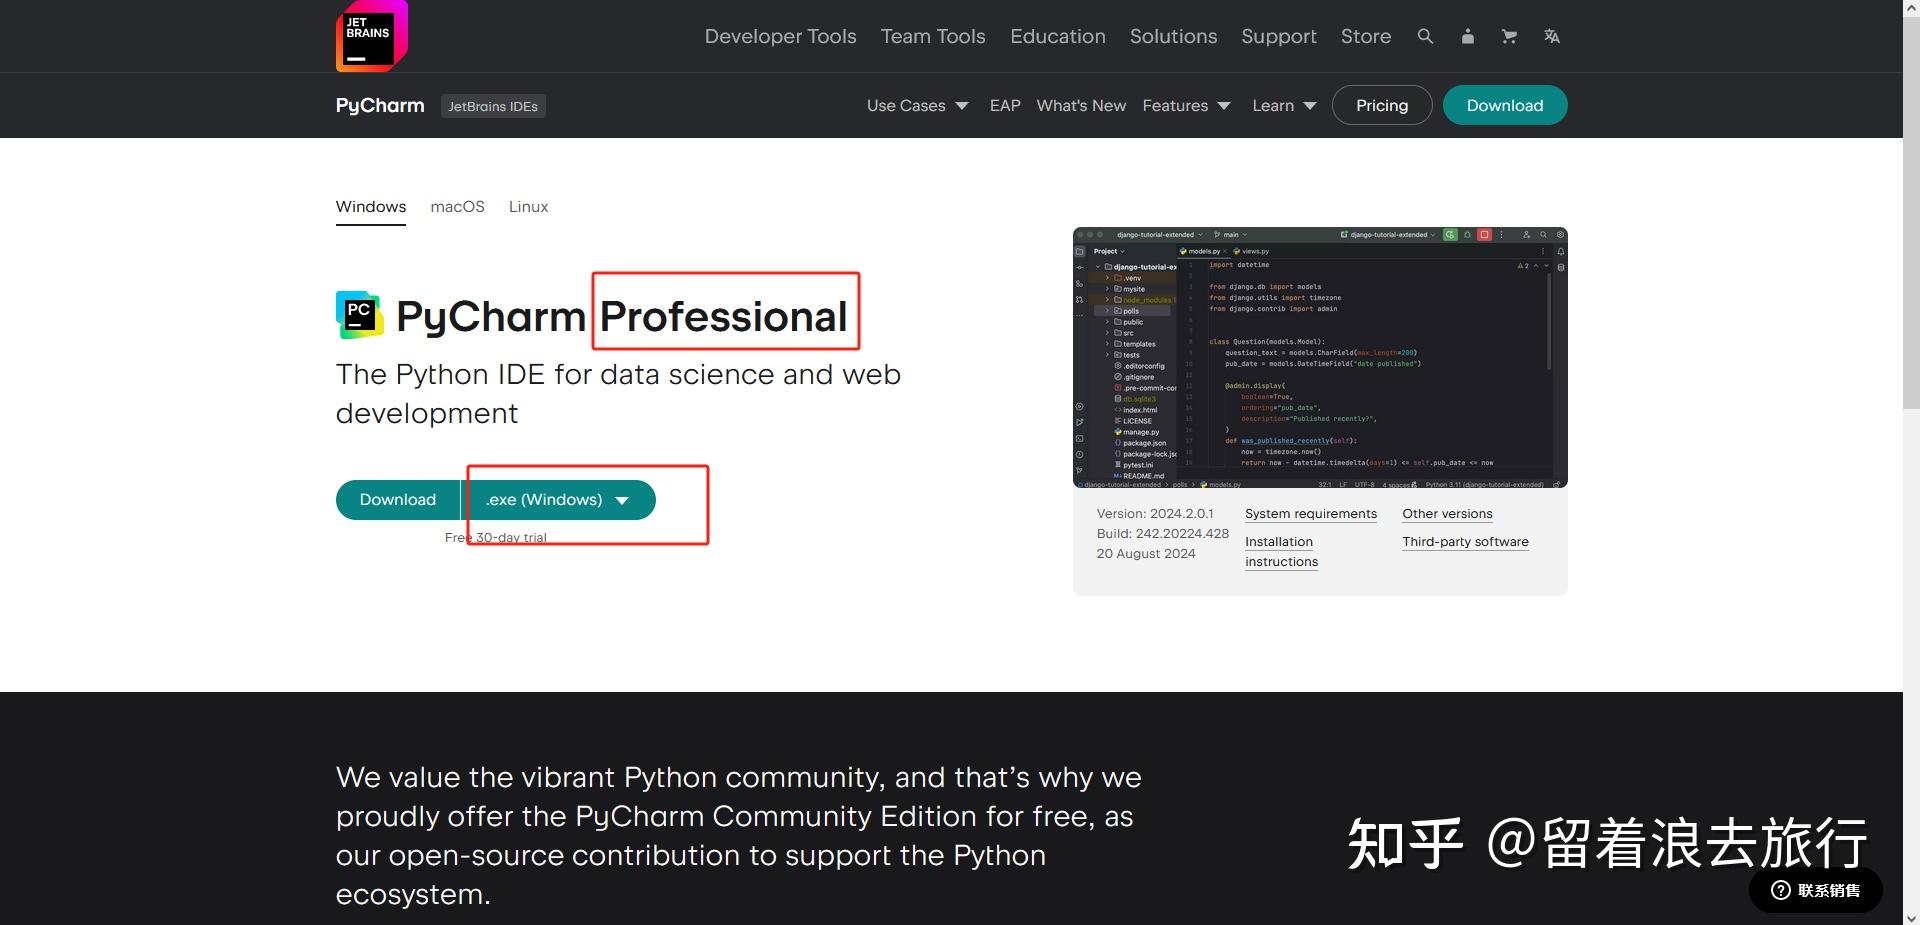Open the Installation instructions link
Screen dimensions: 1920x925
(x=1280, y=551)
